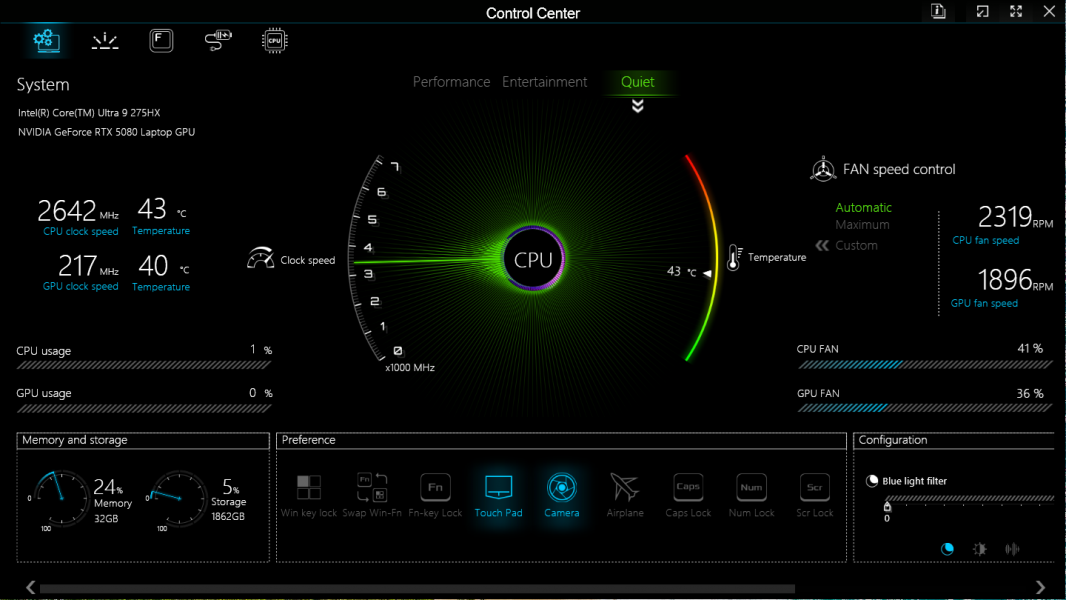
Task: Choose Custom fan speed mode
Action: click(x=856, y=245)
